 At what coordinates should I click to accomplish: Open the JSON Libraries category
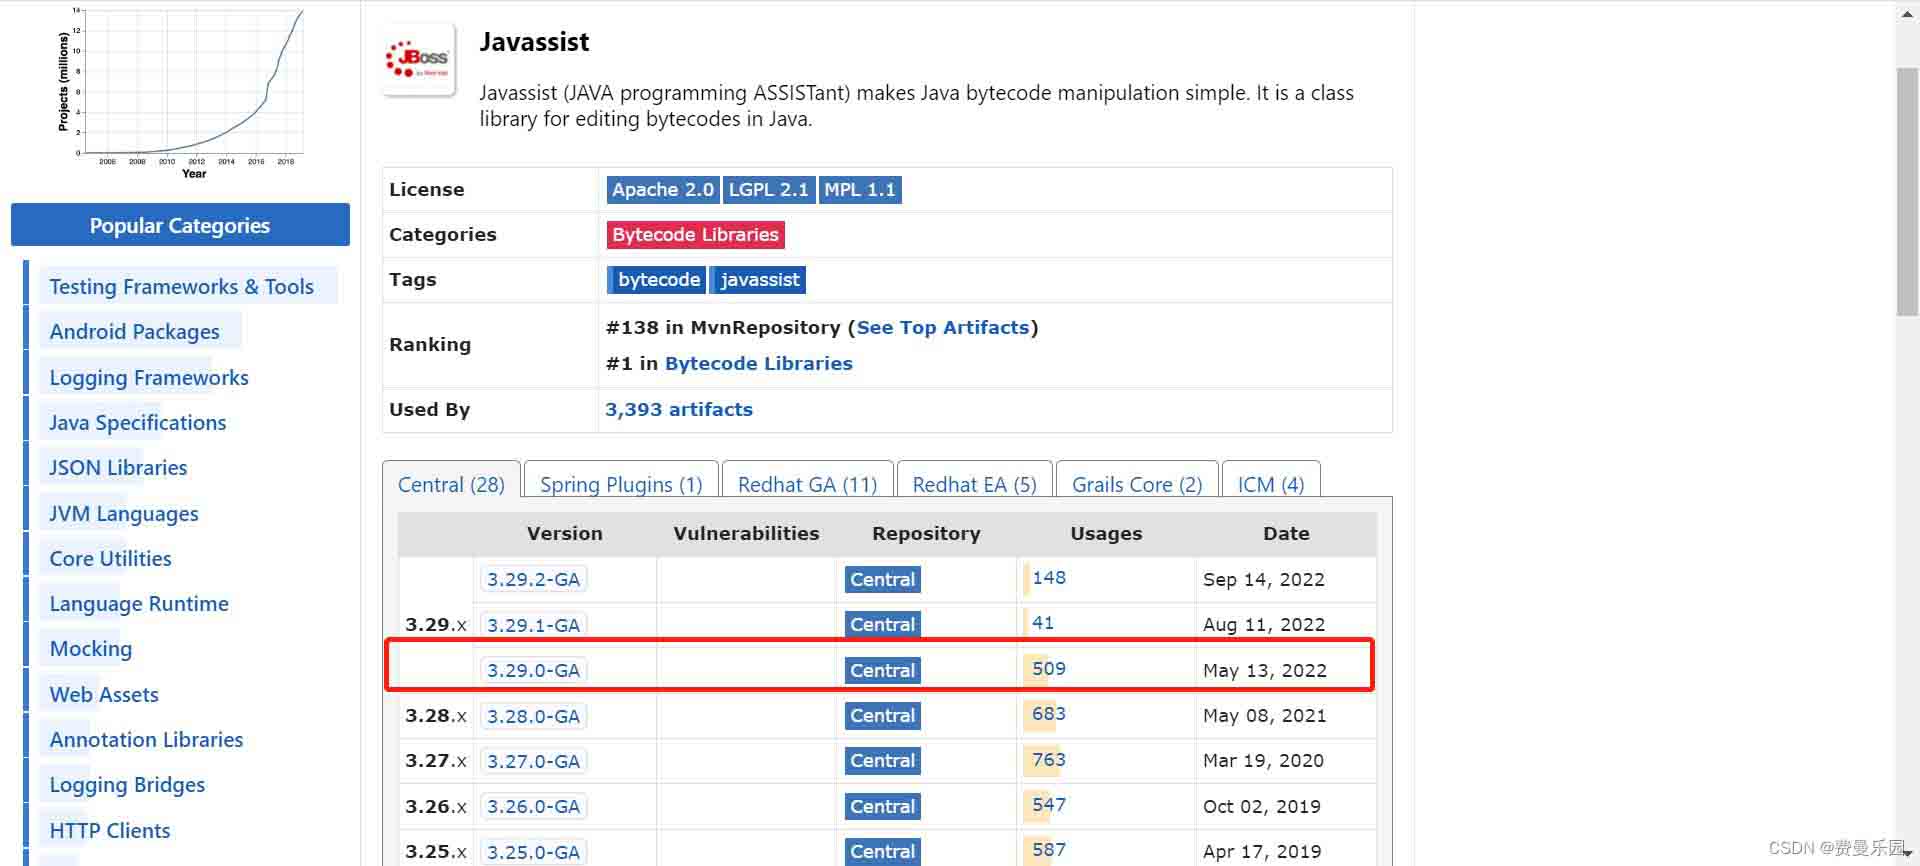tap(118, 468)
